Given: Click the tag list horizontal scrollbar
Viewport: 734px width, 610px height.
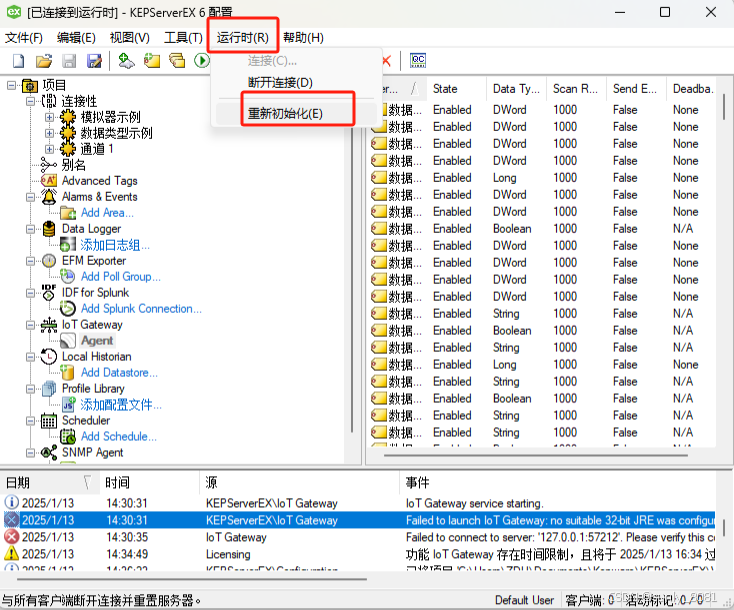Looking at the screenshot, I should click(536, 455).
